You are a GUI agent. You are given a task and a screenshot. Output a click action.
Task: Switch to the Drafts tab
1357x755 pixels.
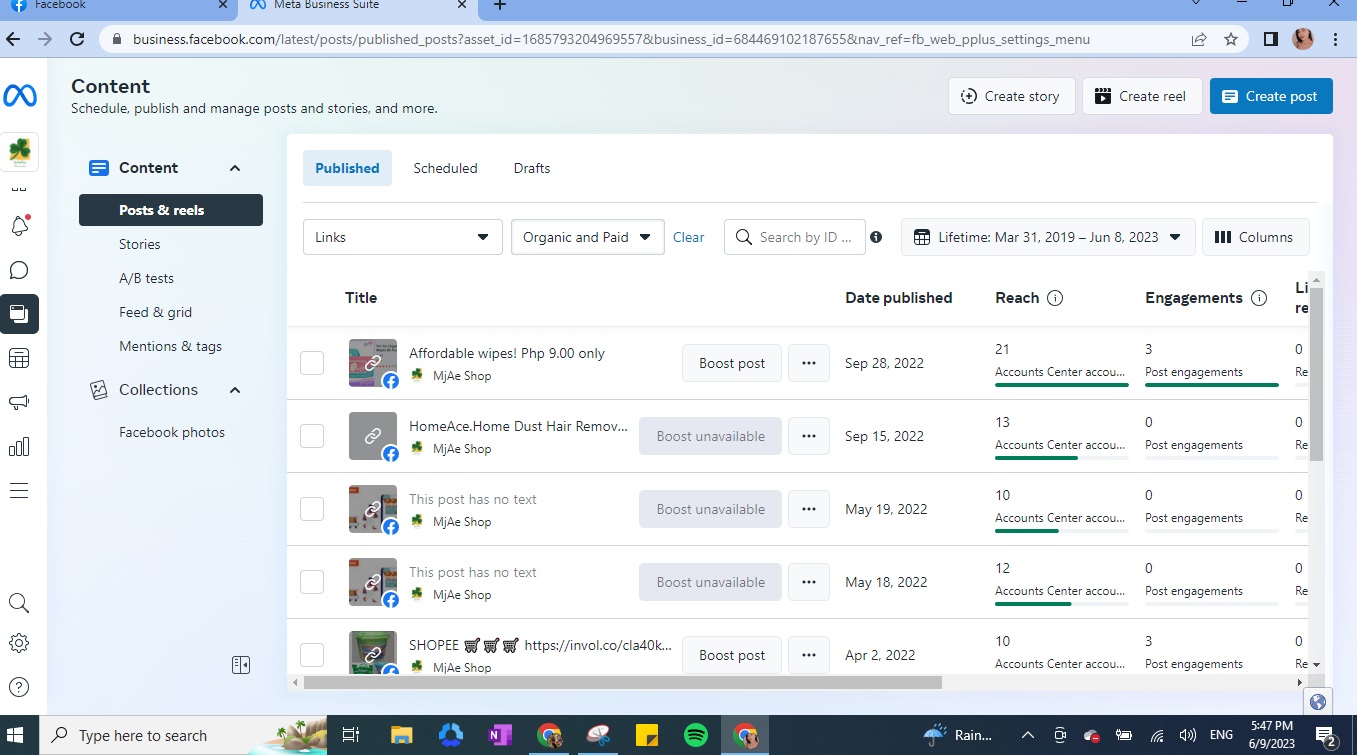532,168
